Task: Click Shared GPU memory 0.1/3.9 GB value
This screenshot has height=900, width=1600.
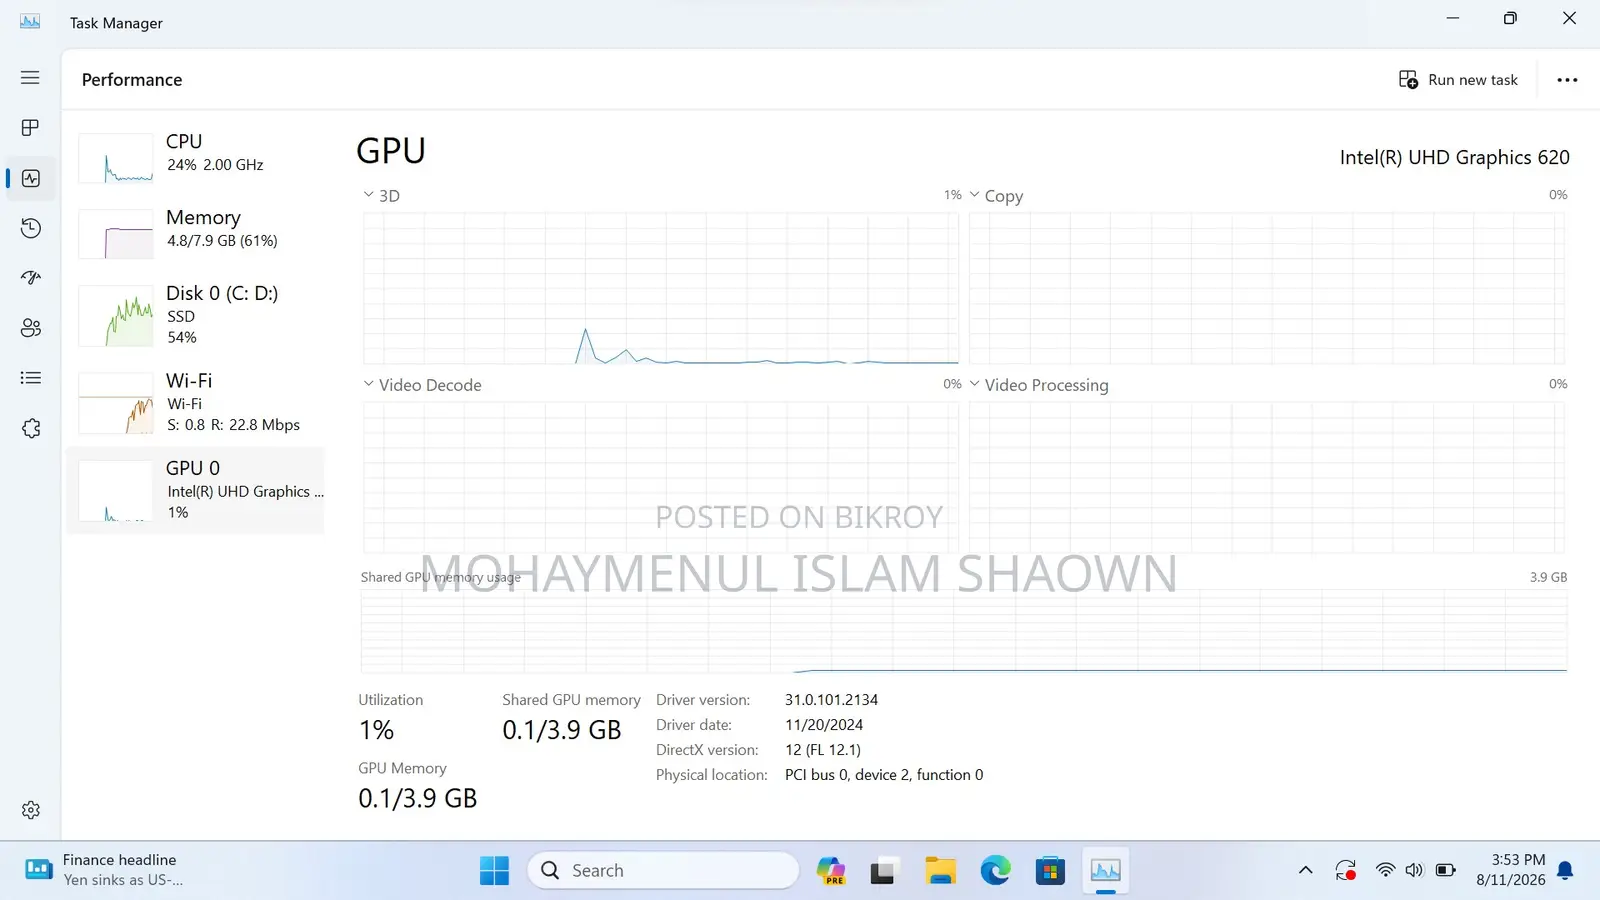Action: click(x=562, y=730)
